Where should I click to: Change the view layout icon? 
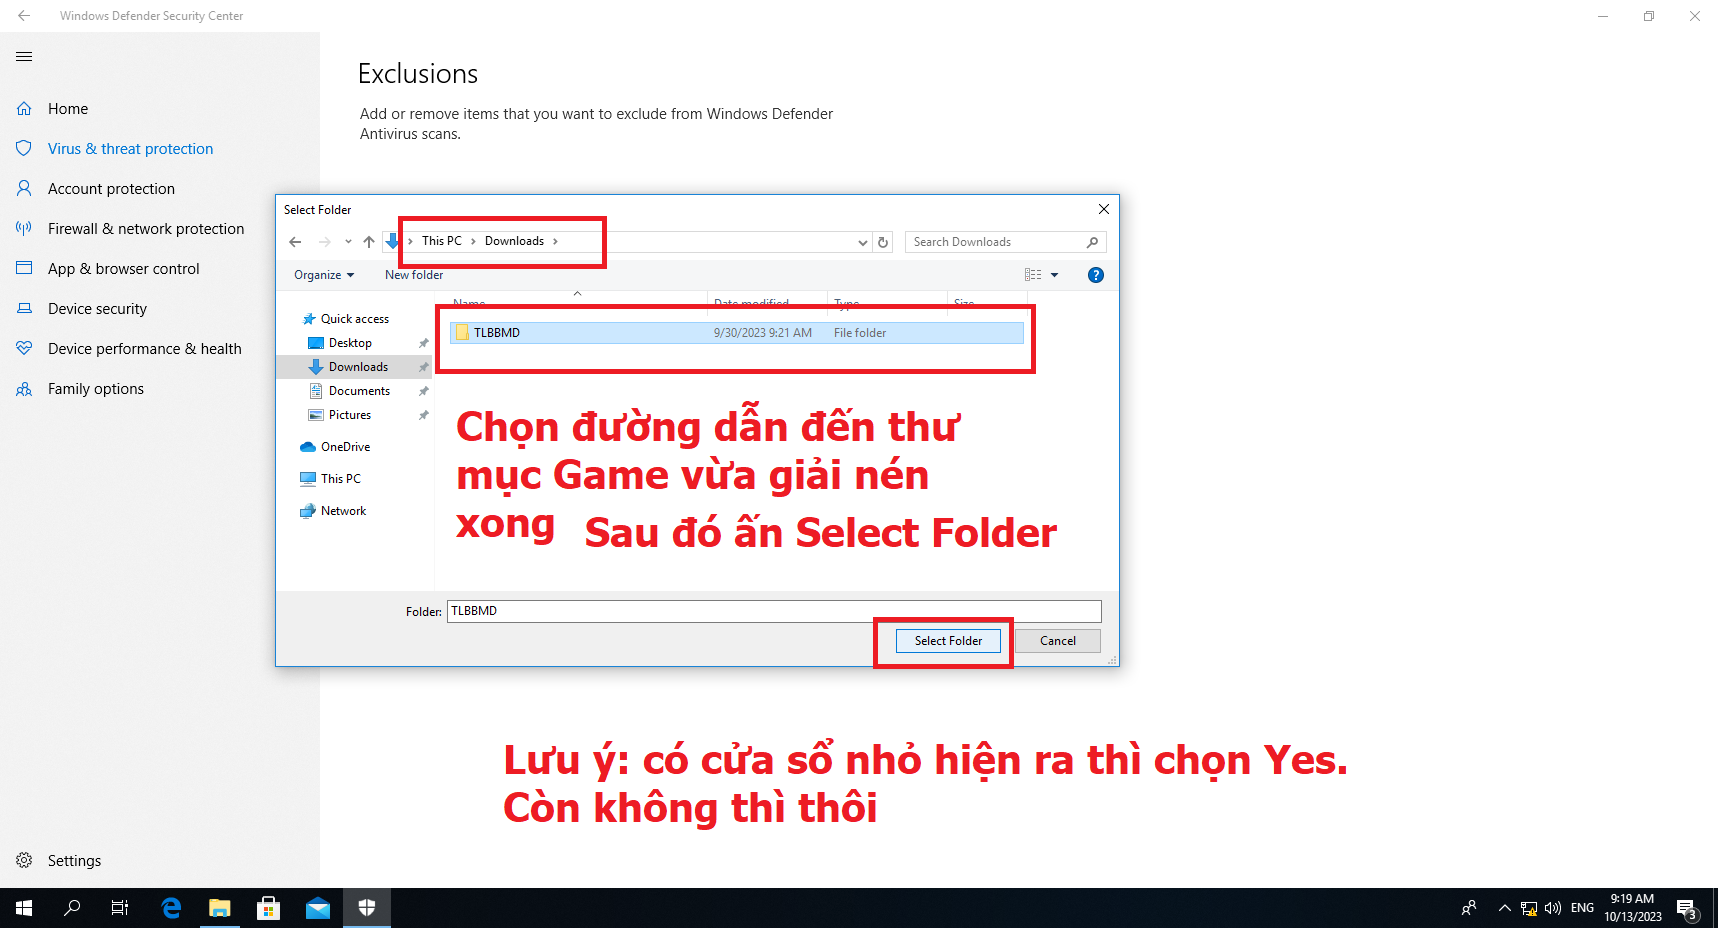(x=1033, y=275)
